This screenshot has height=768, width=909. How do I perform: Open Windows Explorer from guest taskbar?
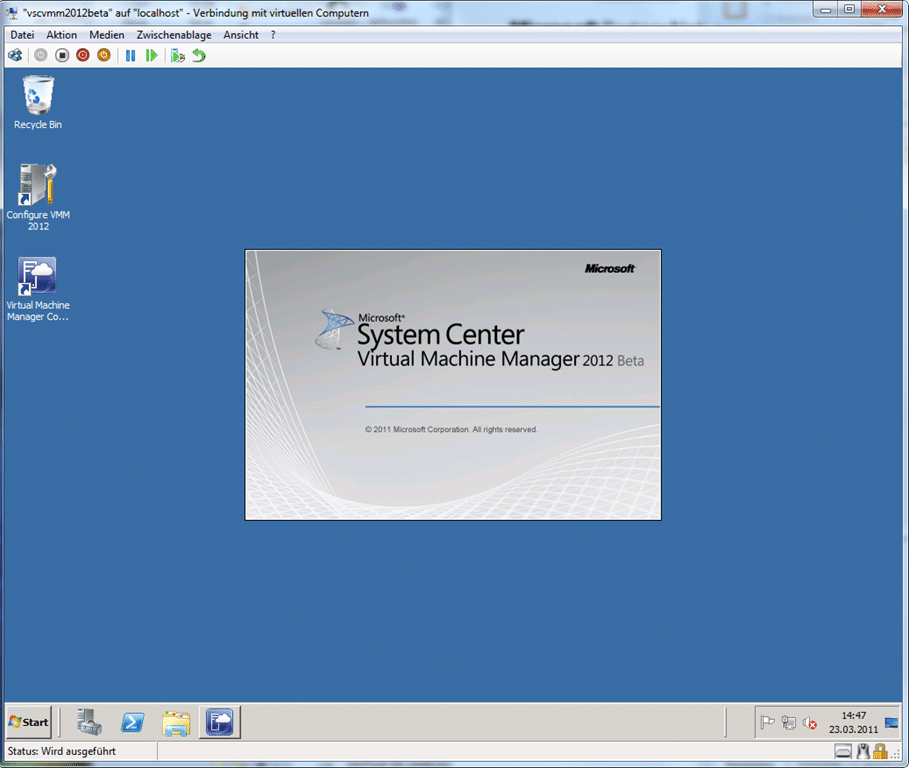(176, 722)
